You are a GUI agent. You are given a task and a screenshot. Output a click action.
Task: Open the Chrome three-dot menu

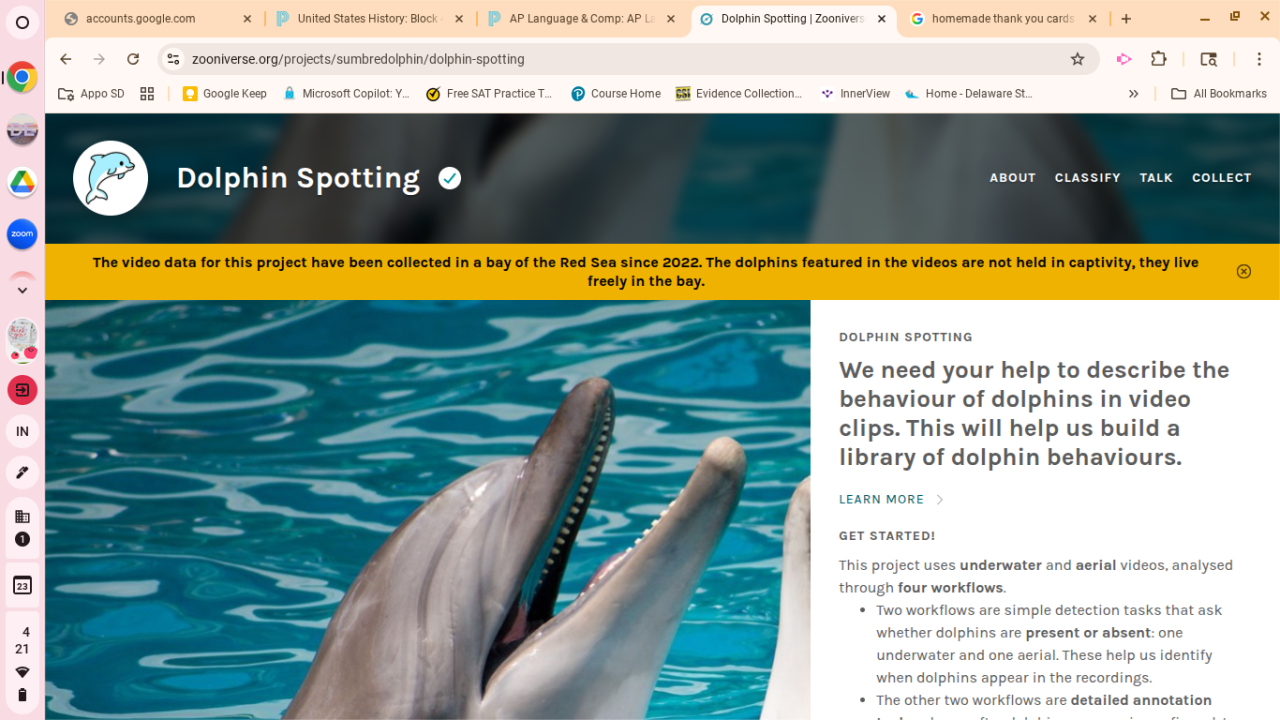pyautogui.click(x=1259, y=59)
